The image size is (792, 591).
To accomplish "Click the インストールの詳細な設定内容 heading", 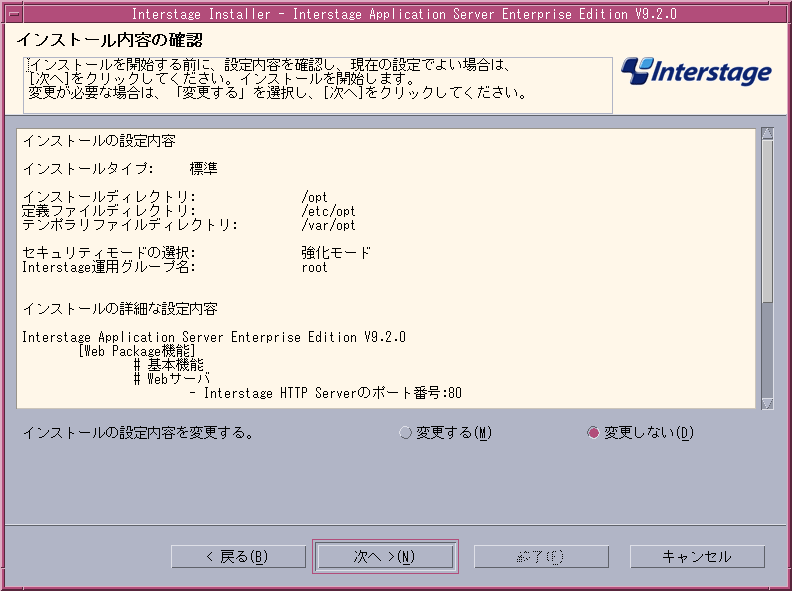I will click(x=120, y=309).
